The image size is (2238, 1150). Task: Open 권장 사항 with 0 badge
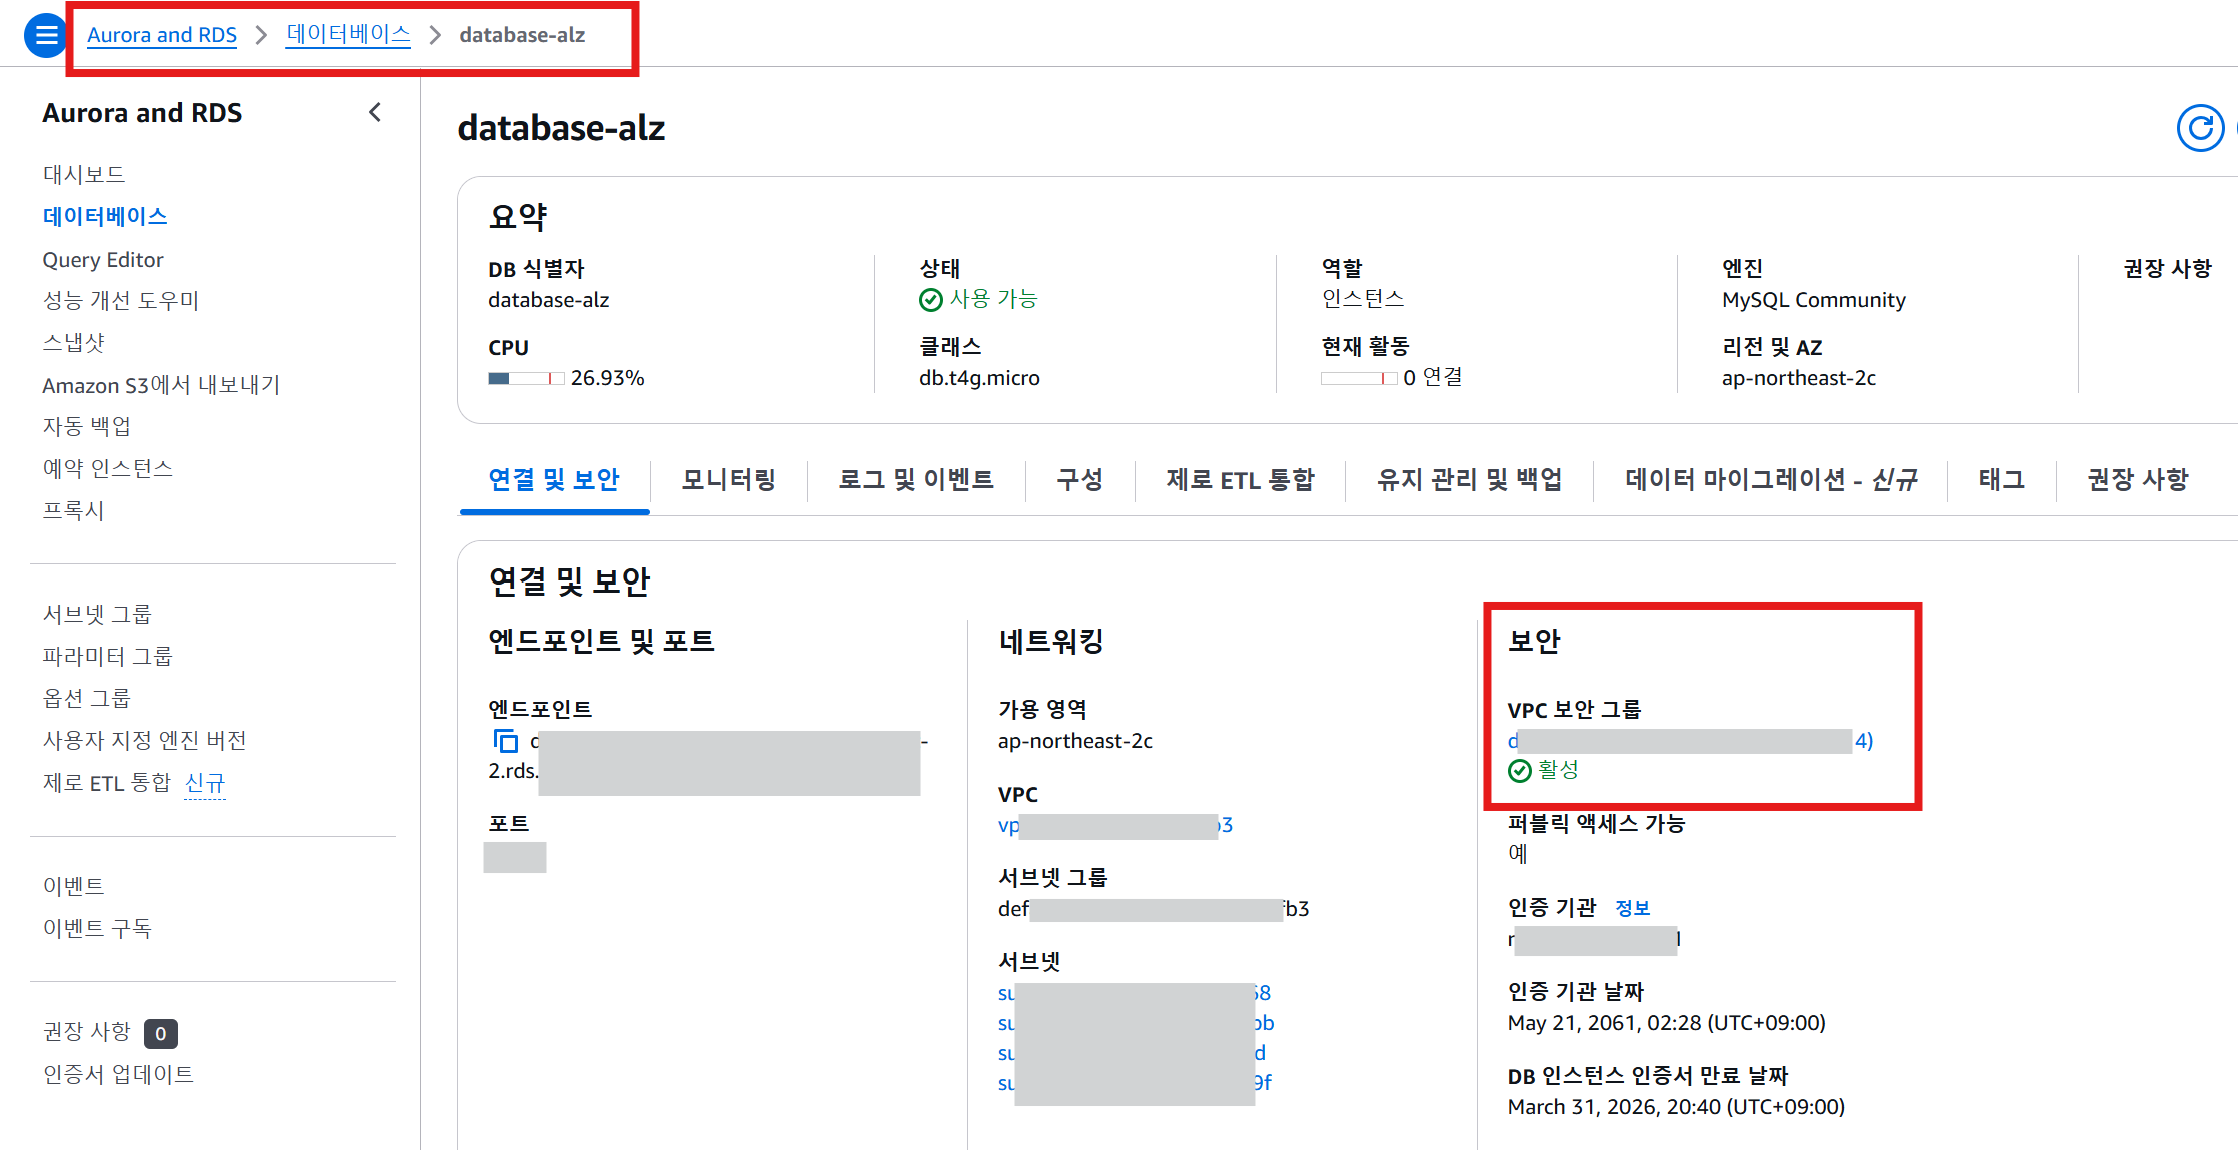pos(87,1032)
